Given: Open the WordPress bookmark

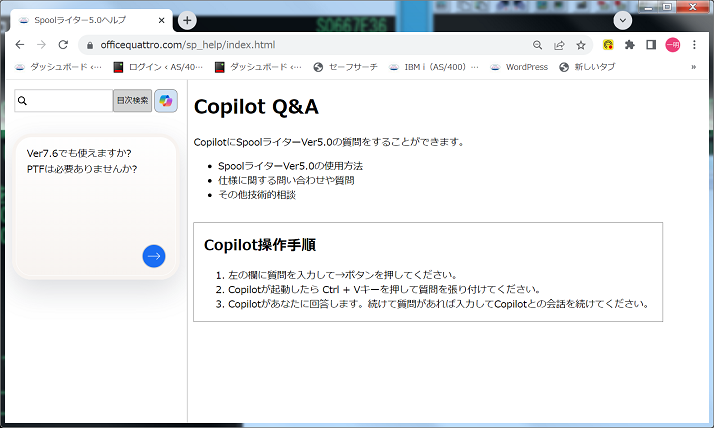Looking at the screenshot, I should (x=518, y=67).
